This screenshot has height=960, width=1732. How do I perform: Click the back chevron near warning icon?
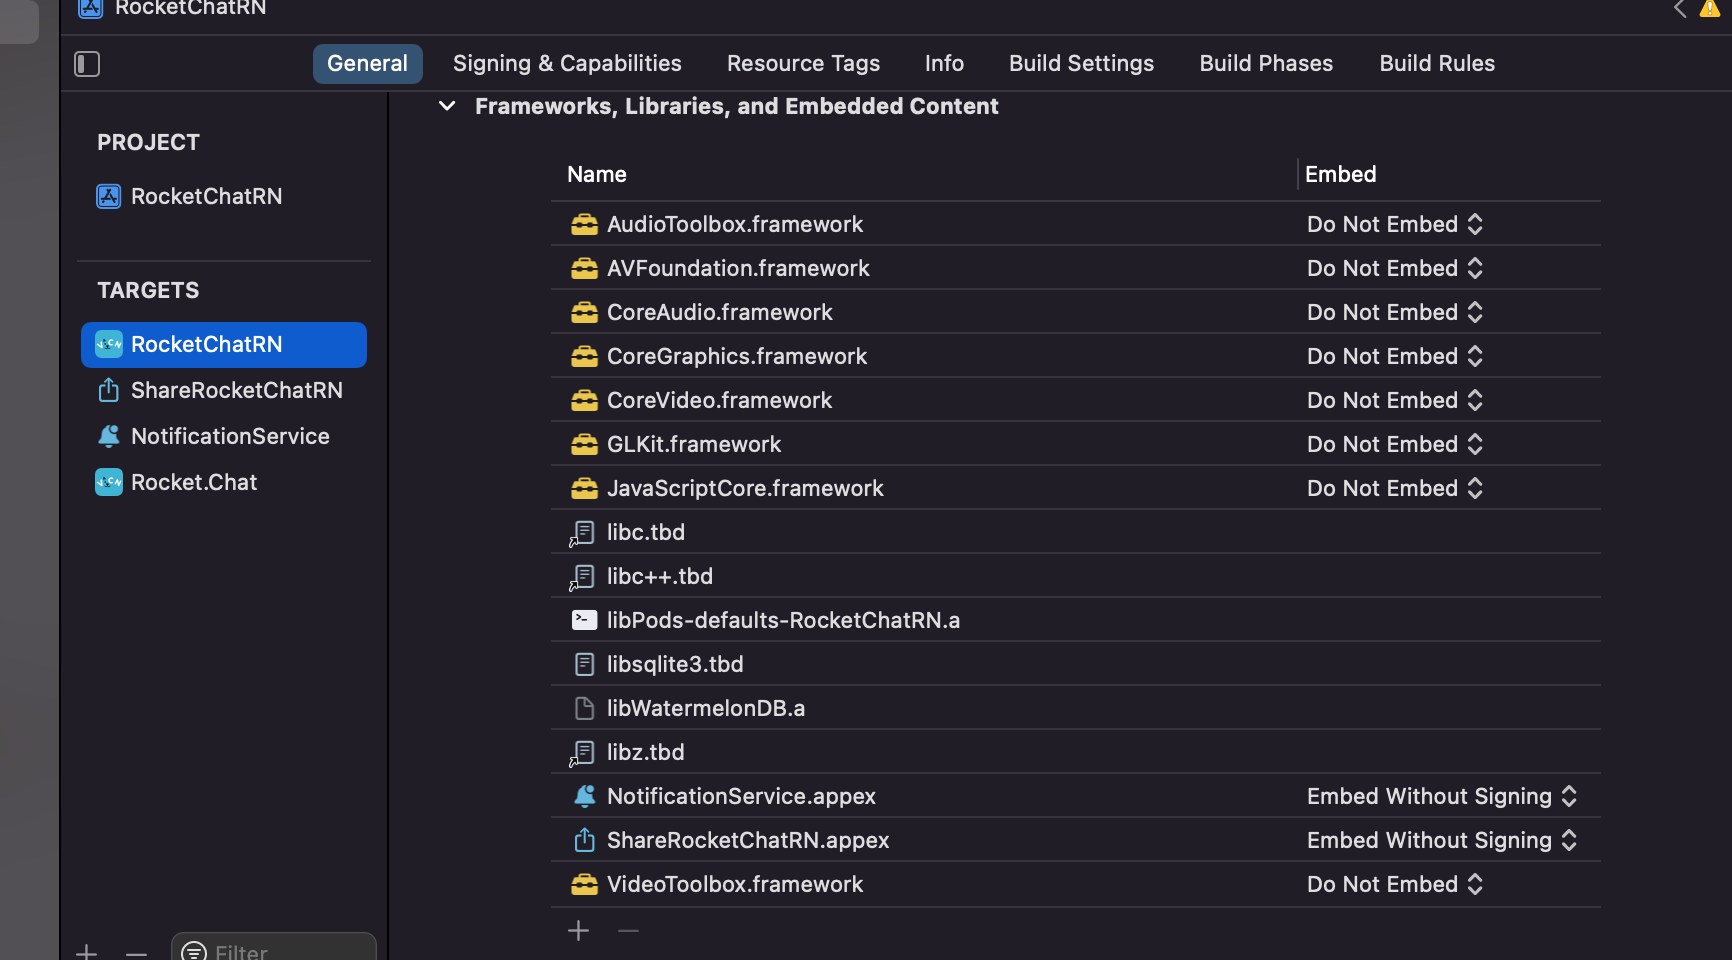tap(1680, 9)
